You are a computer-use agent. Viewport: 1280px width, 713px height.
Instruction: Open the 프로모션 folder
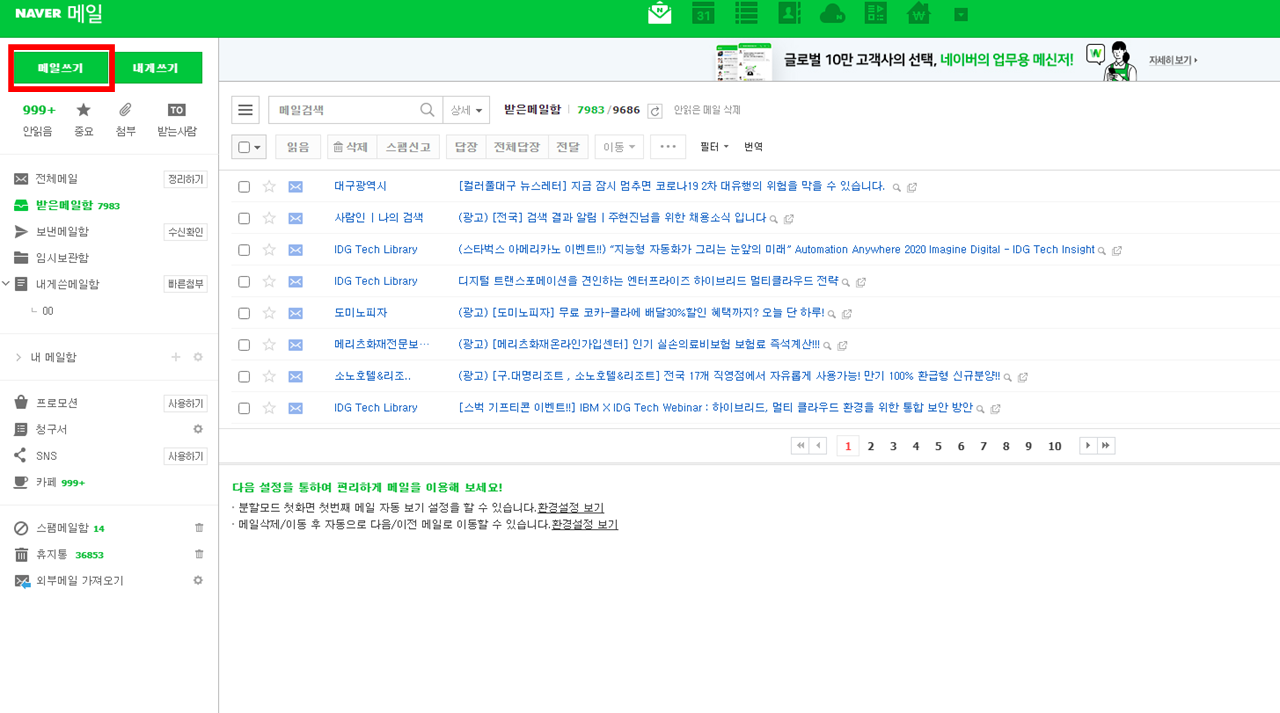click(57, 403)
